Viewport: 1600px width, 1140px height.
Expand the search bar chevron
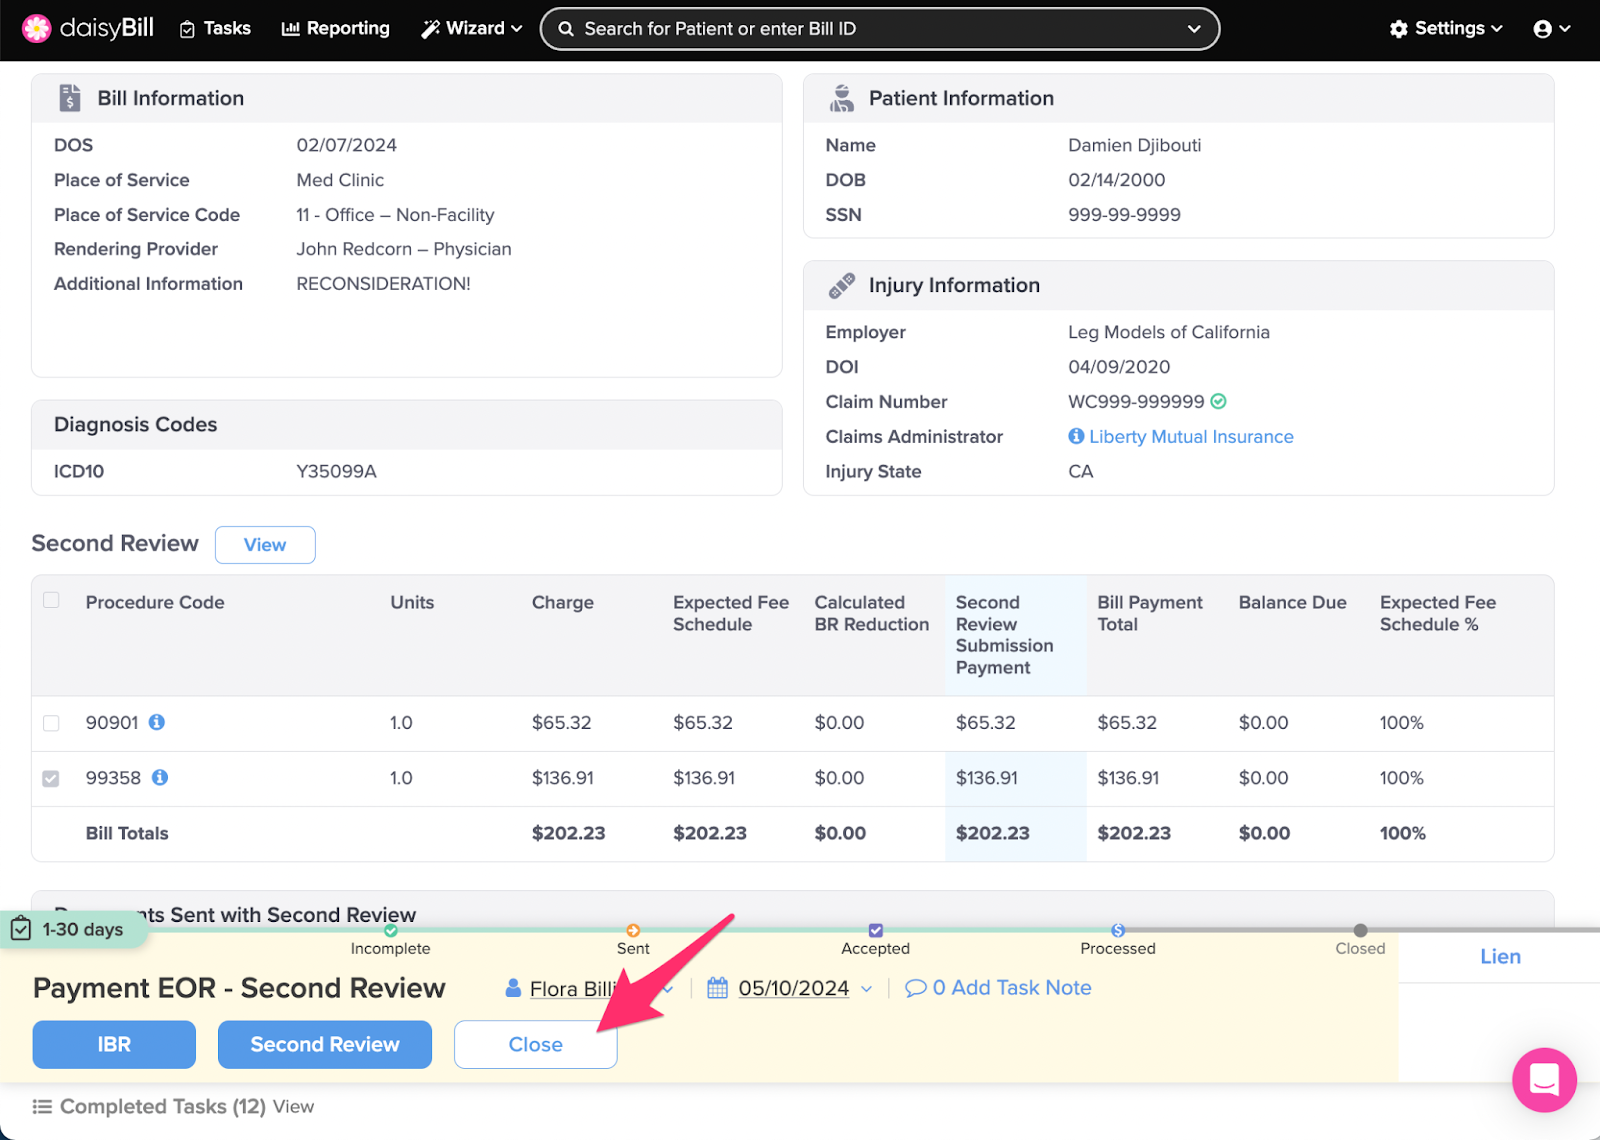tap(1195, 28)
